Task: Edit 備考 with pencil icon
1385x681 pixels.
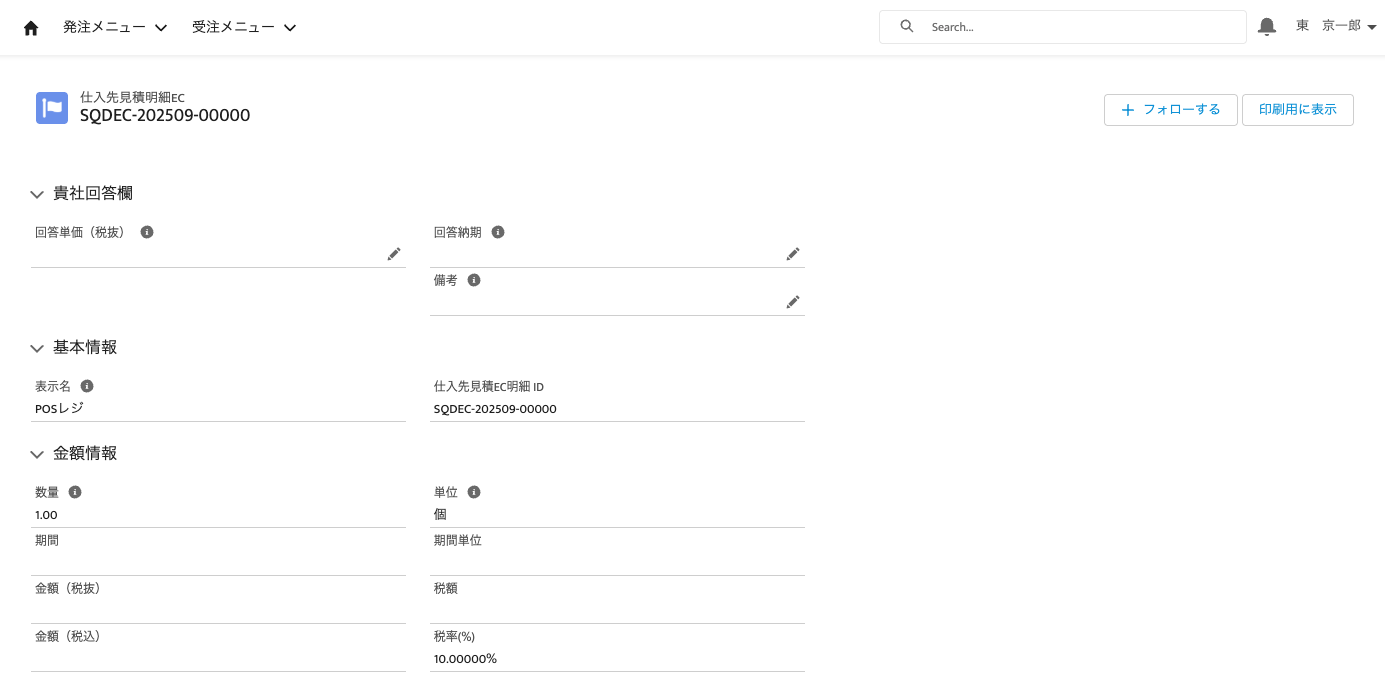Action: tap(793, 302)
